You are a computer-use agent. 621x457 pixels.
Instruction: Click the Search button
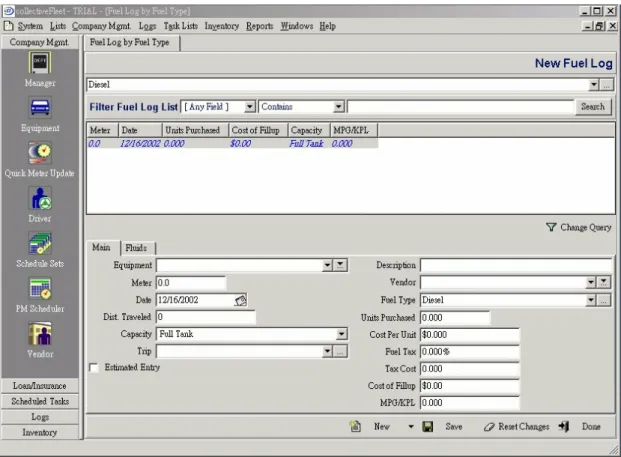coord(593,107)
